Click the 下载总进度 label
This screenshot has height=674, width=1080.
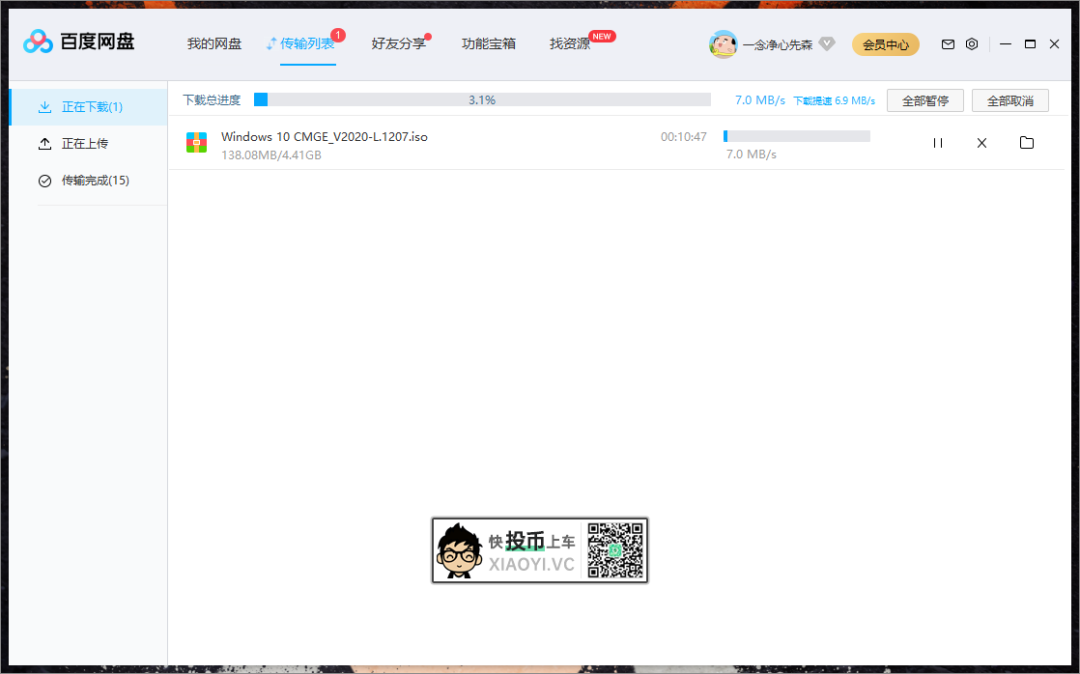coord(211,100)
